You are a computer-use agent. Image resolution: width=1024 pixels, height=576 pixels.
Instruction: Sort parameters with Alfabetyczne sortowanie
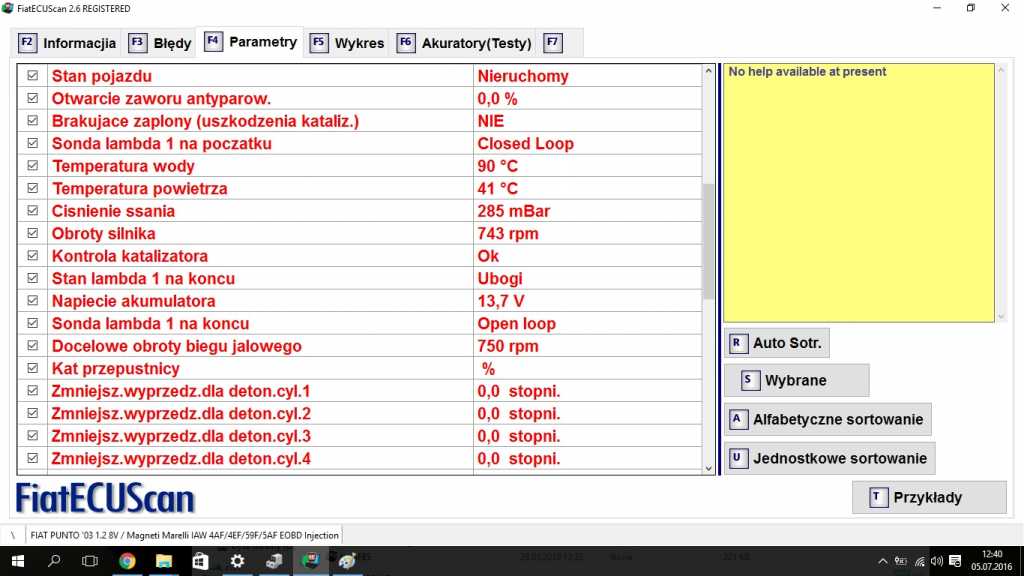pyautogui.click(x=828, y=419)
